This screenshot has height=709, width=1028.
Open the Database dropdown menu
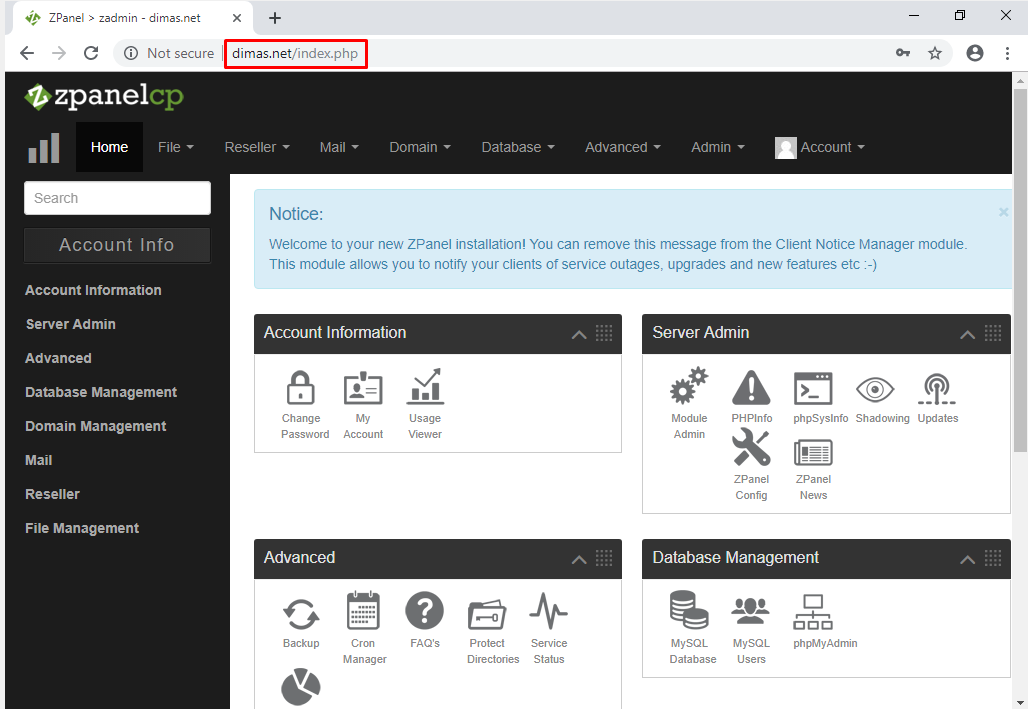[x=518, y=148]
